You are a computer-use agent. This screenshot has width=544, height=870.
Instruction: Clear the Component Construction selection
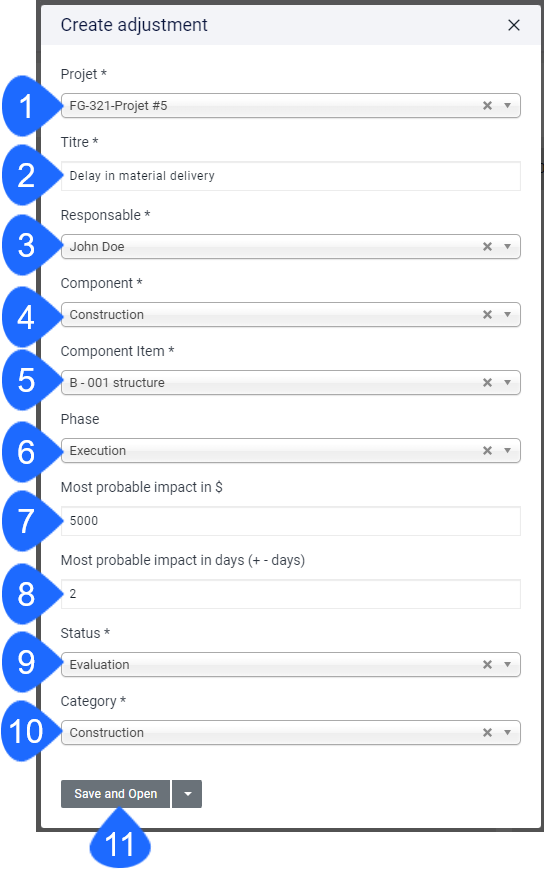pyautogui.click(x=487, y=315)
